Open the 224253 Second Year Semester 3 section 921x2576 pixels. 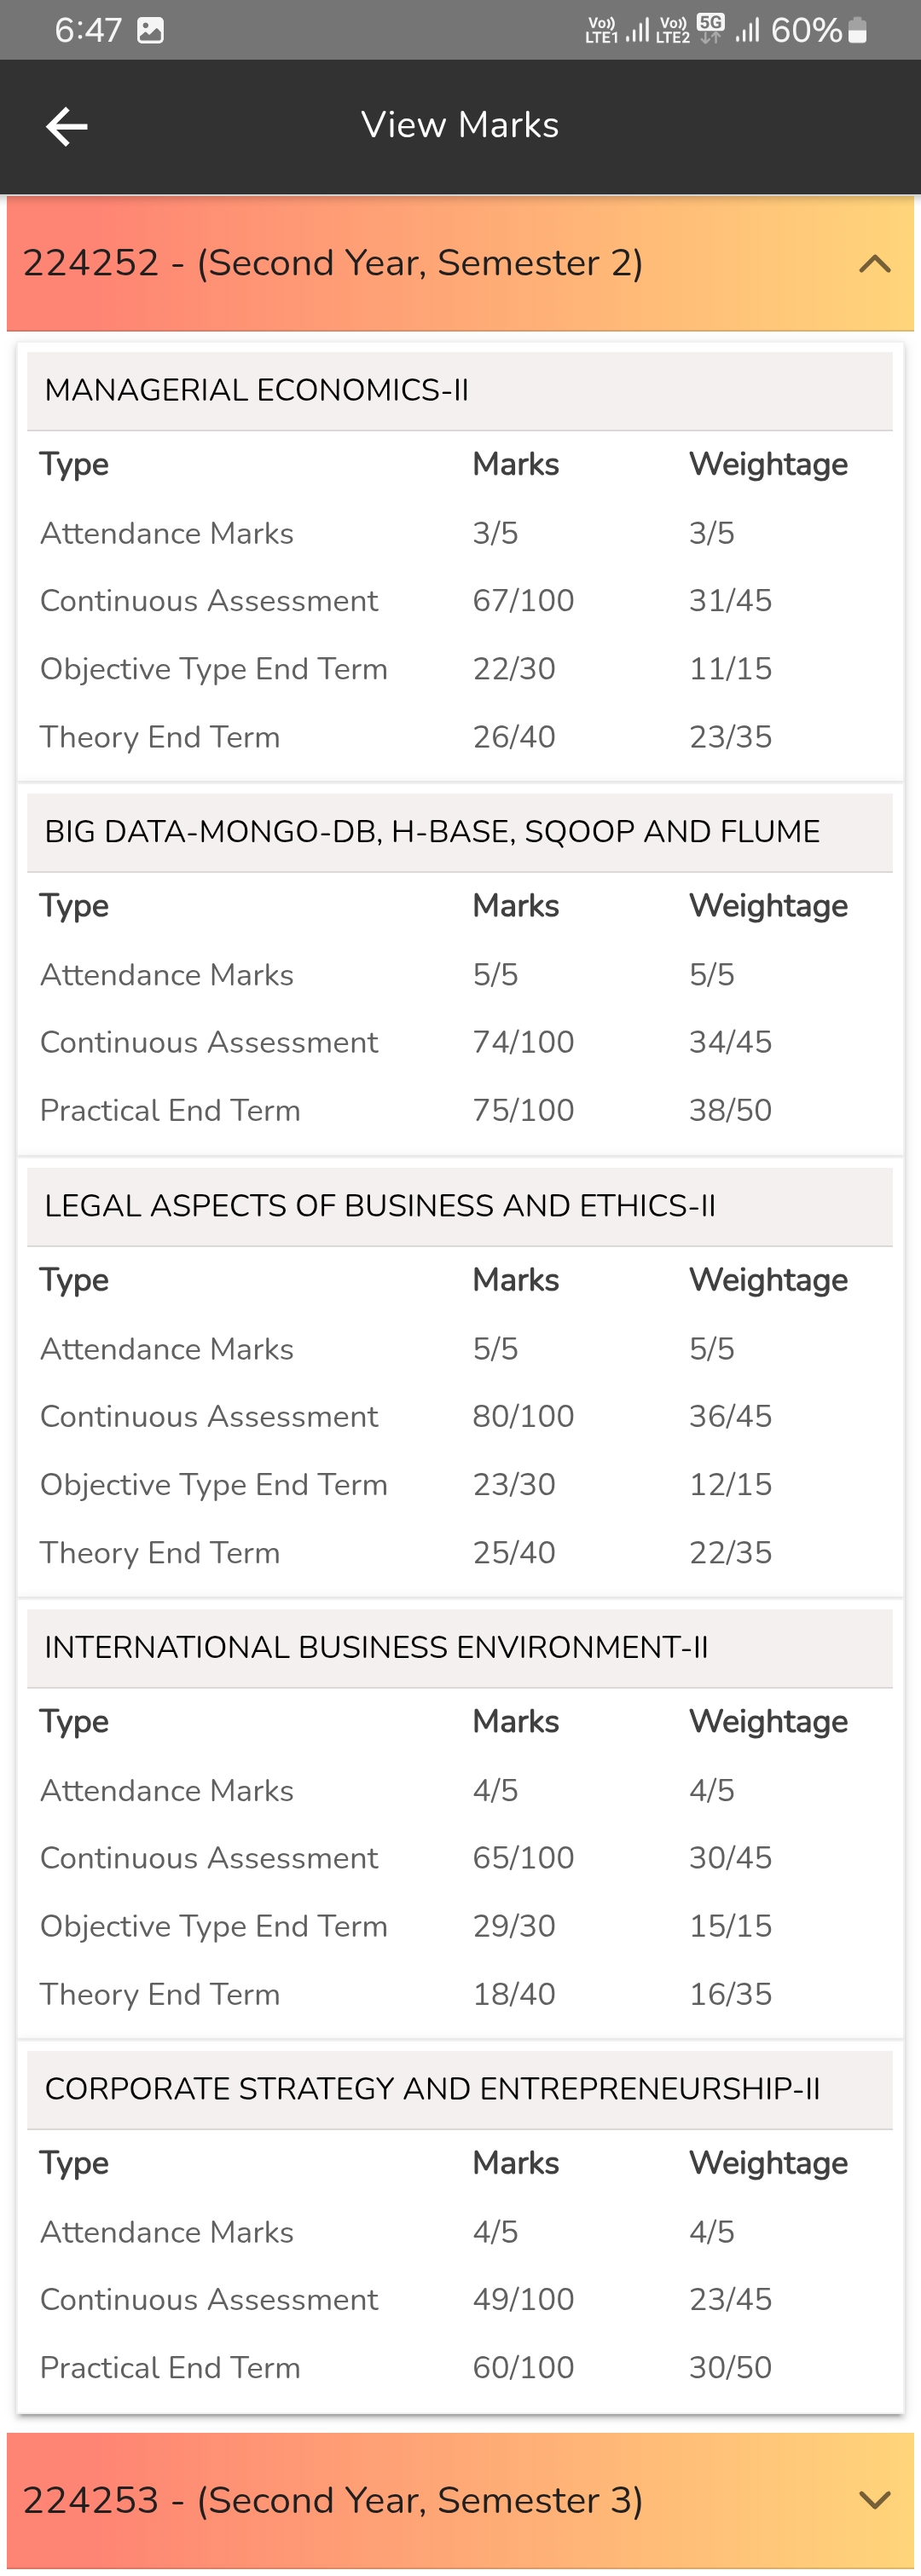pyautogui.click(x=333, y=2501)
